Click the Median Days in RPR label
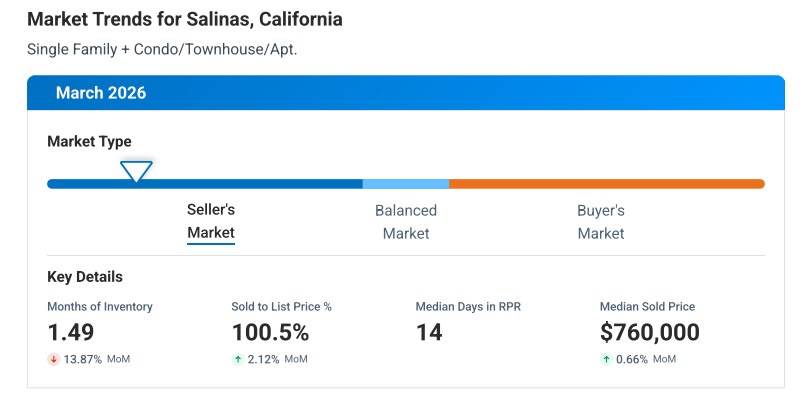812x402 pixels. click(467, 307)
